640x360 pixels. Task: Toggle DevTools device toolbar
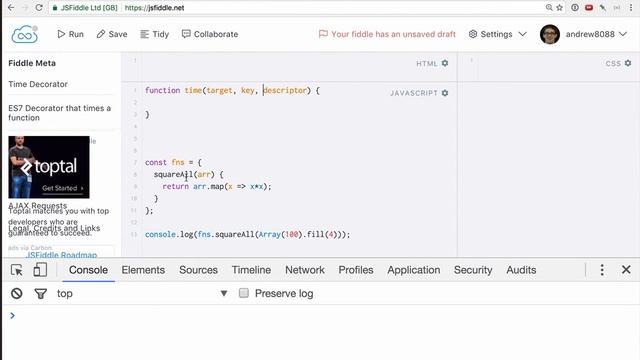tap(40, 270)
